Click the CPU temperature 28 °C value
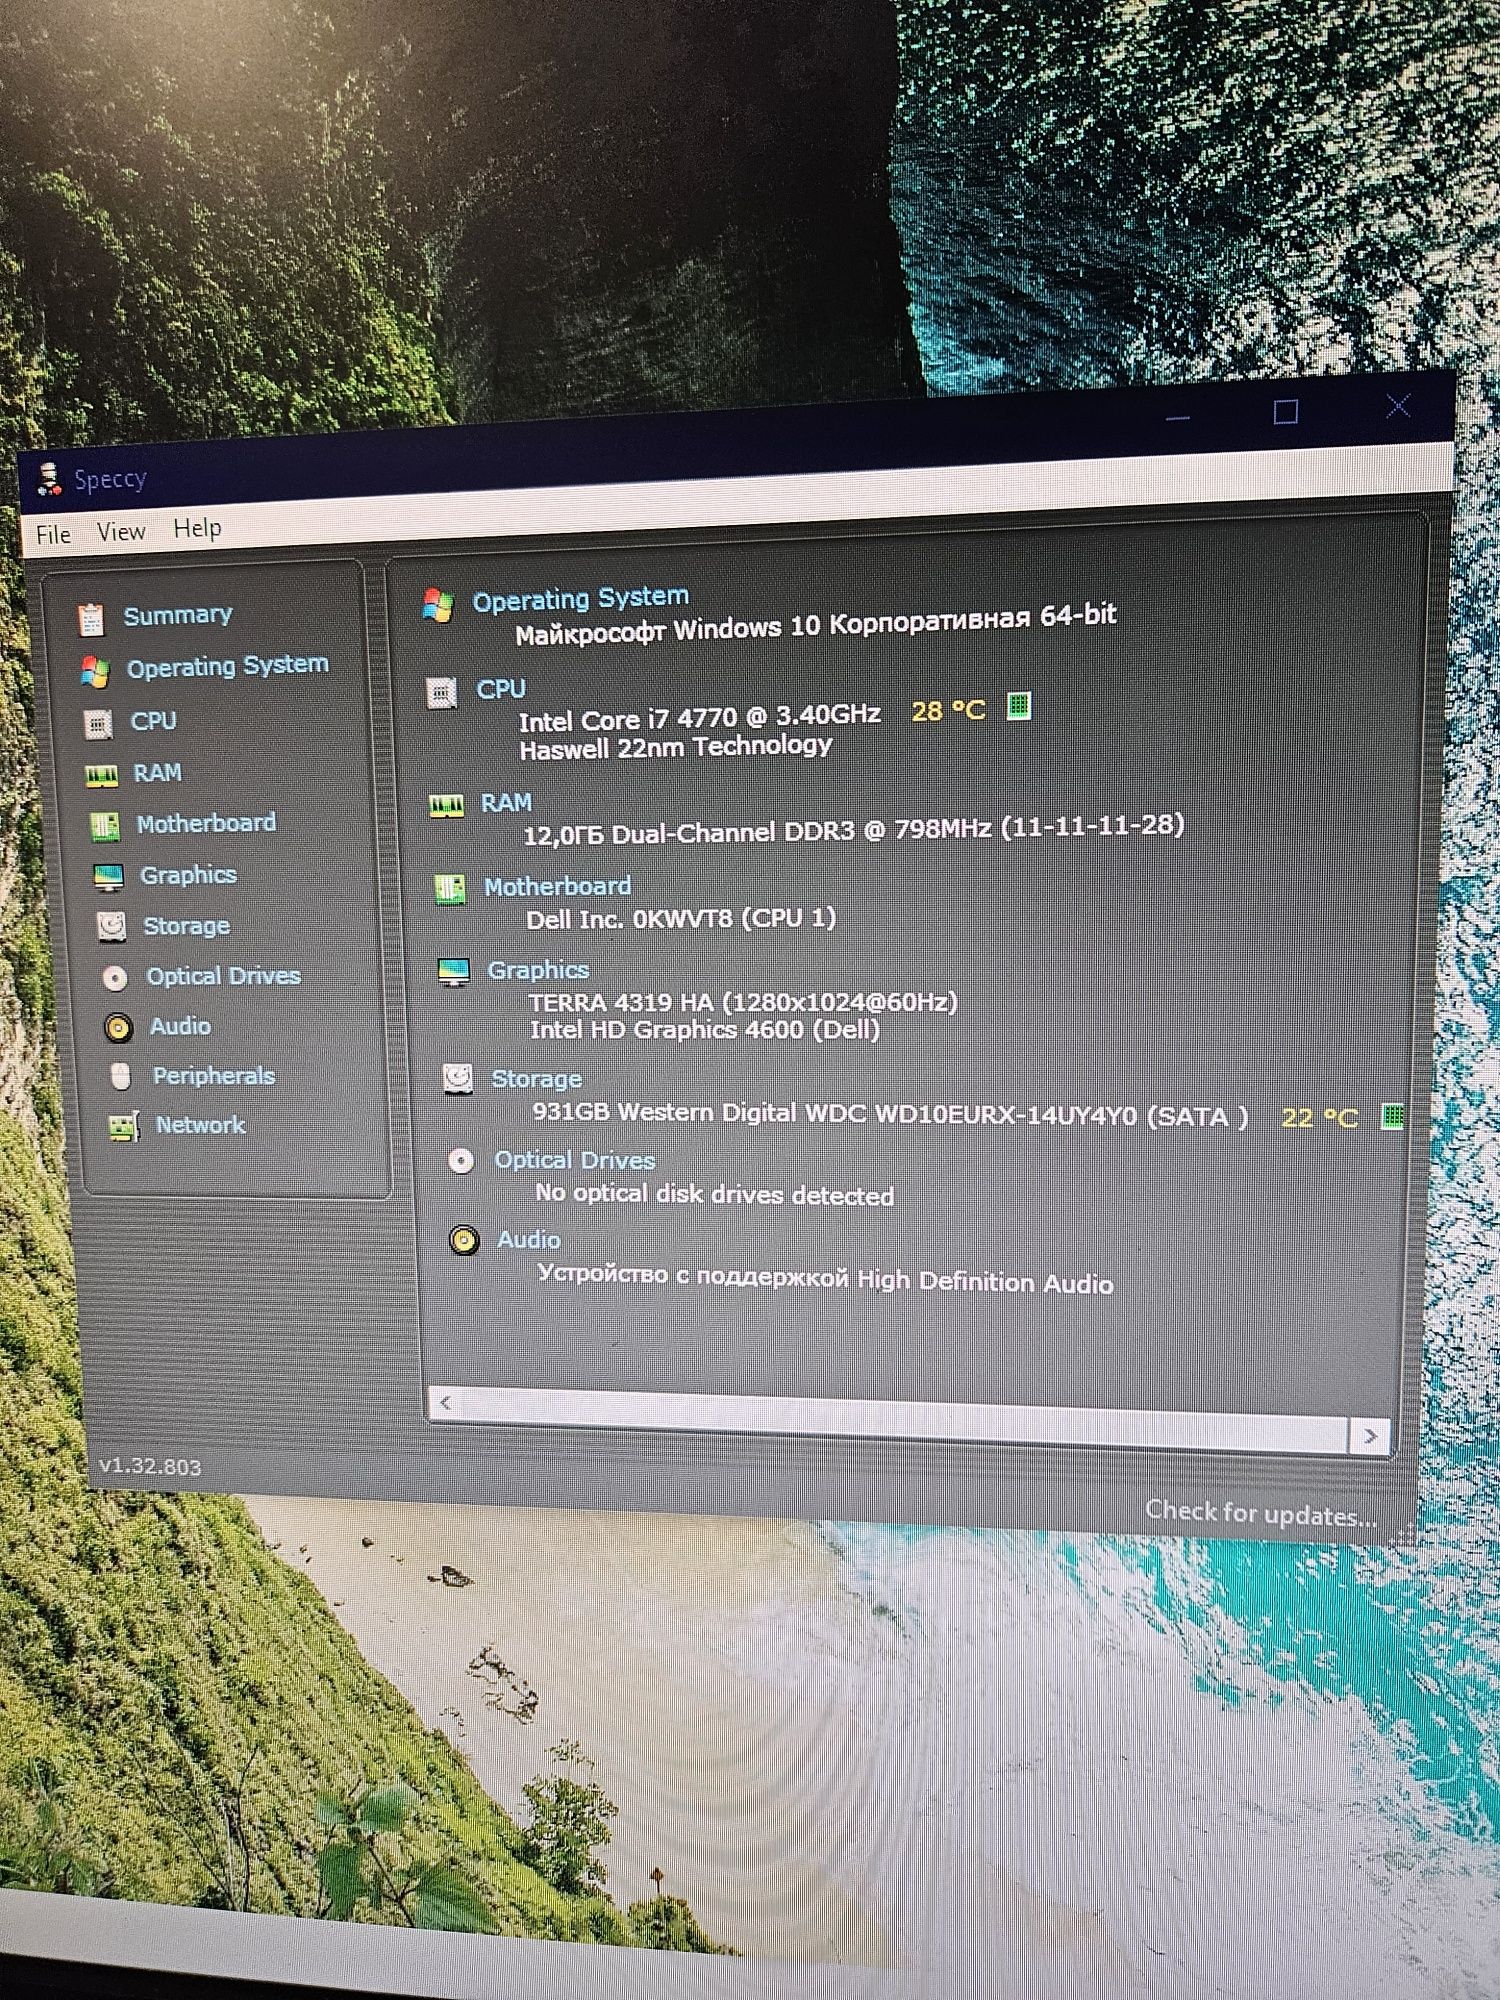Image resolution: width=1500 pixels, height=2000 pixels. [x=948, y=711]
